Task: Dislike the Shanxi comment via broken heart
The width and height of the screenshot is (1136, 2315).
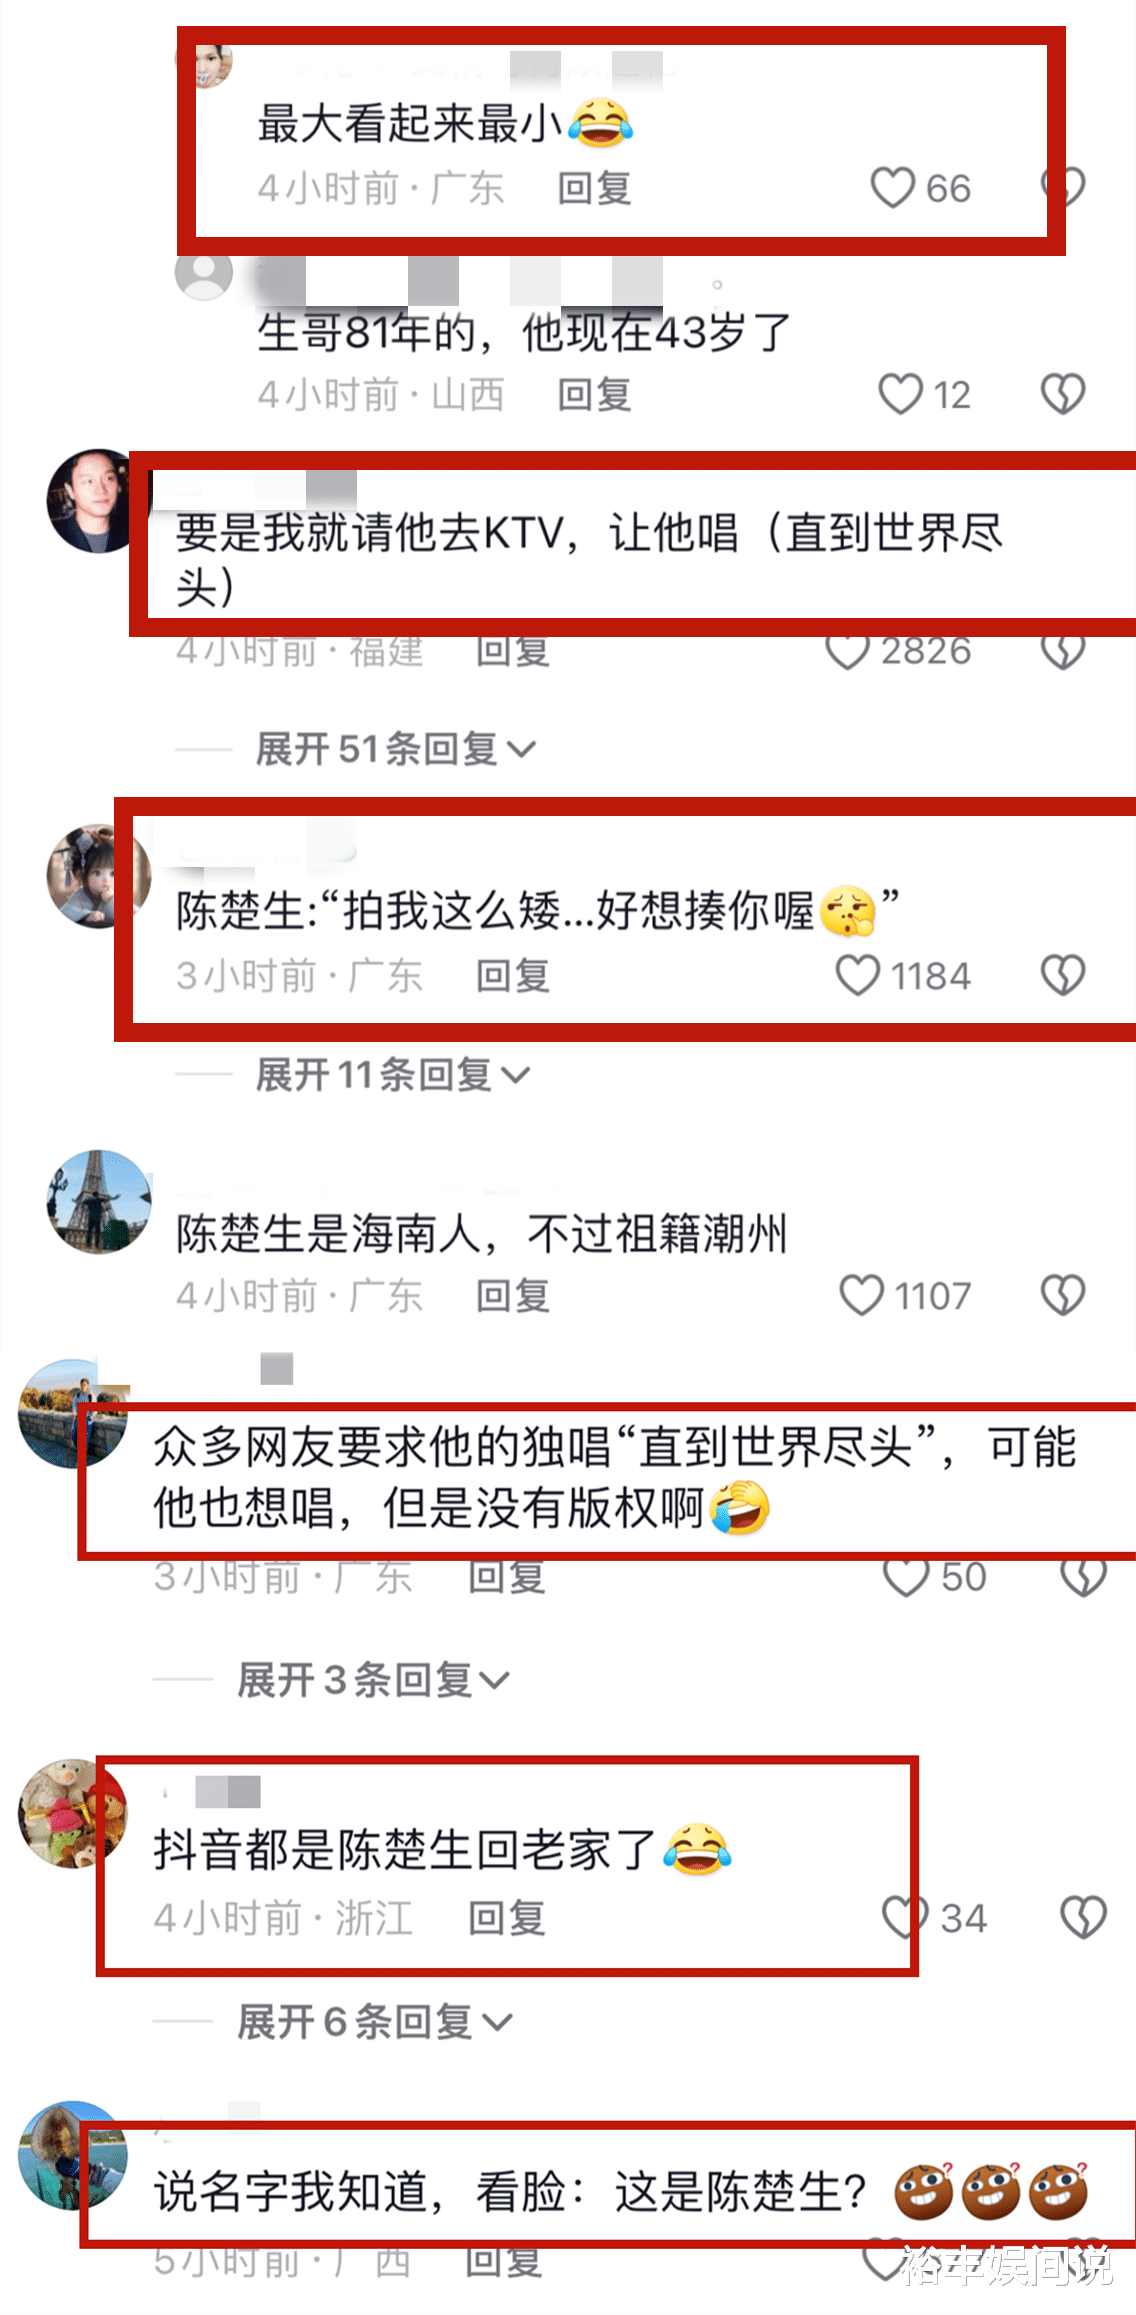Action: point(1062,394)
